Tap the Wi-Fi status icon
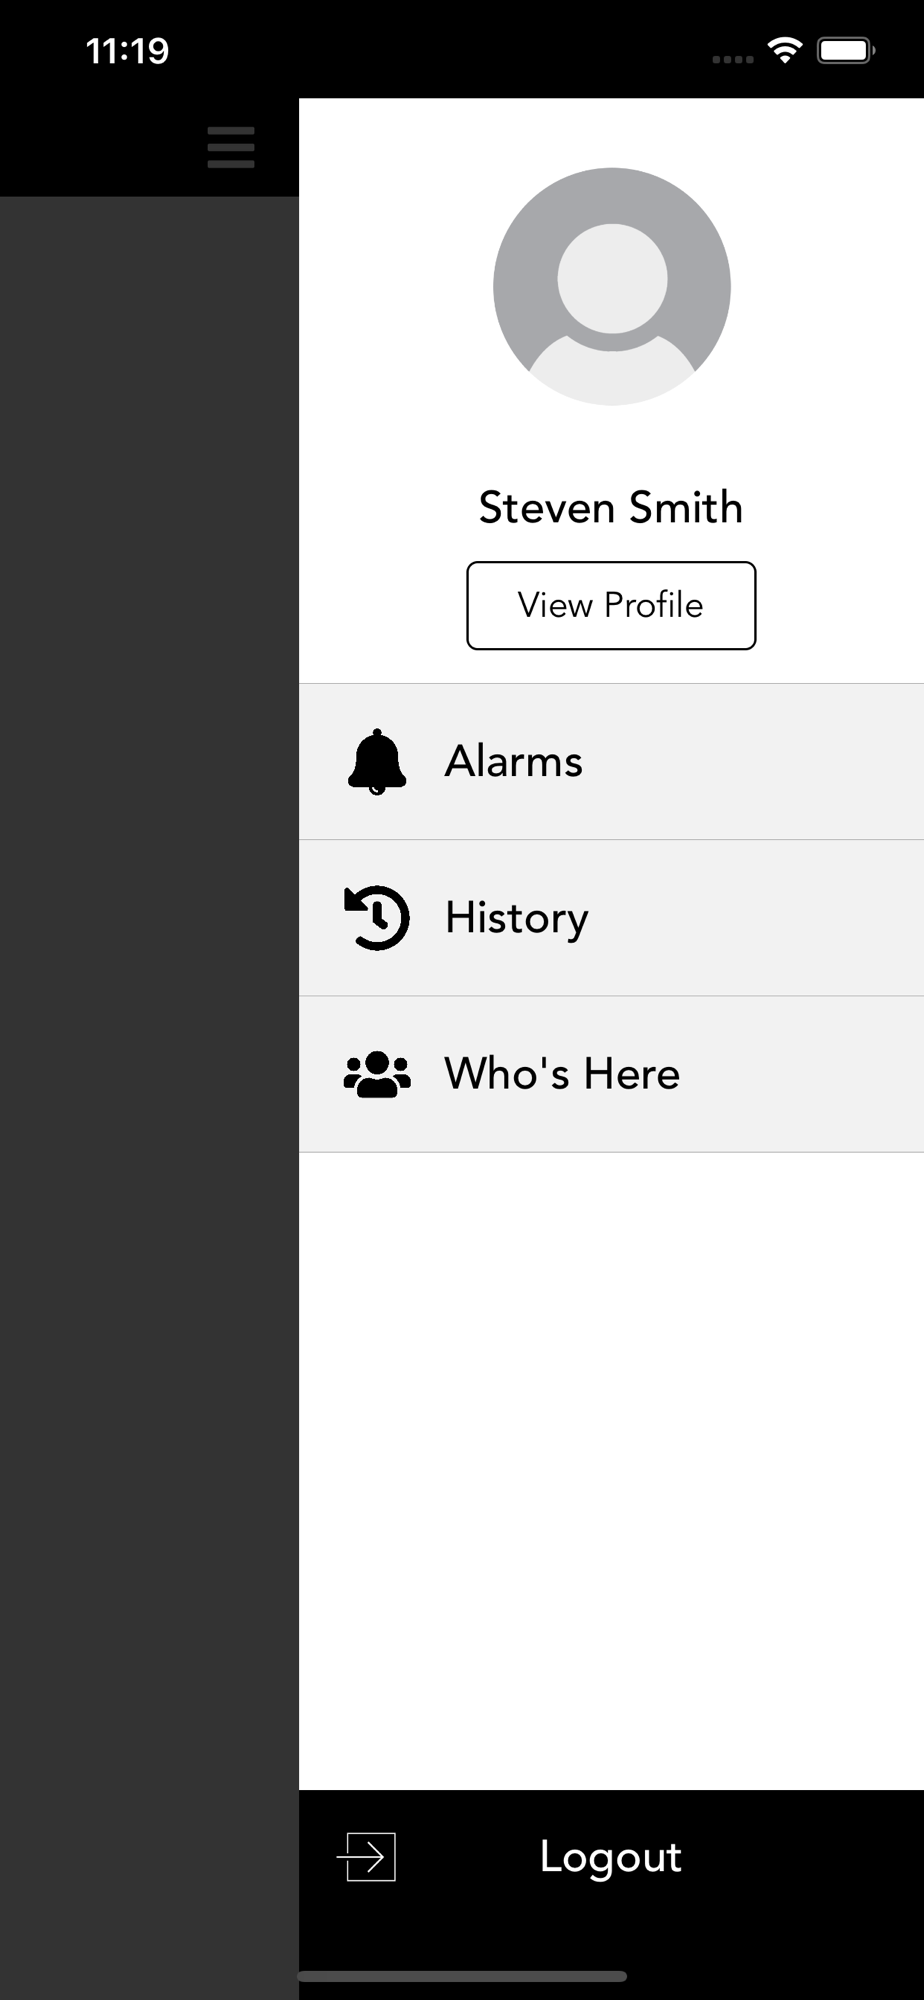The height and width of the screenshot is (2000, 924). click(785, 50)
